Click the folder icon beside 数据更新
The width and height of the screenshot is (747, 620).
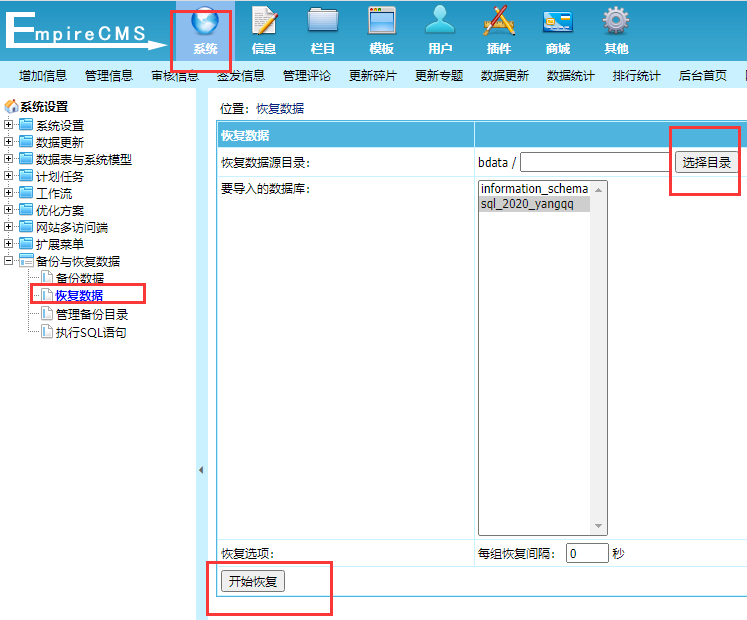point(26,142)
